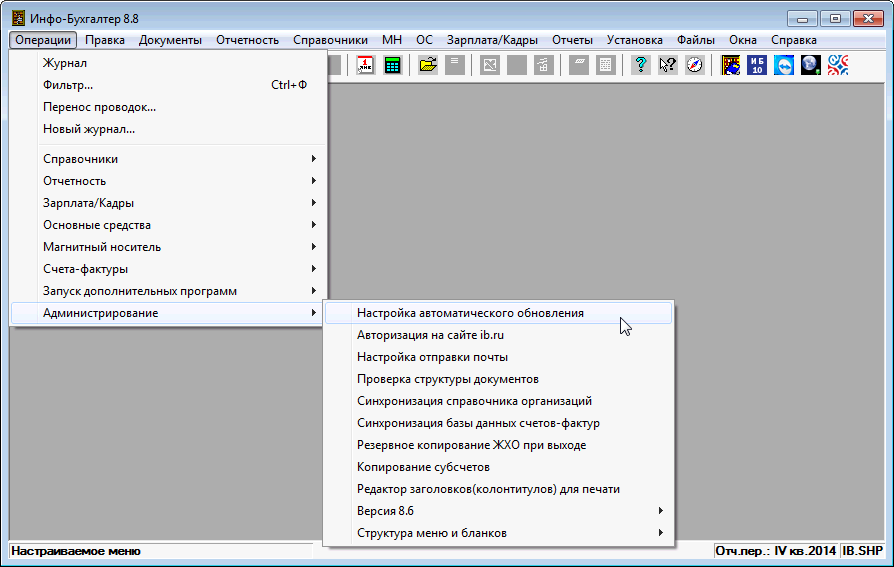Open the Документы menu
The width and height of the screenshot is (894, 567).
170,40
